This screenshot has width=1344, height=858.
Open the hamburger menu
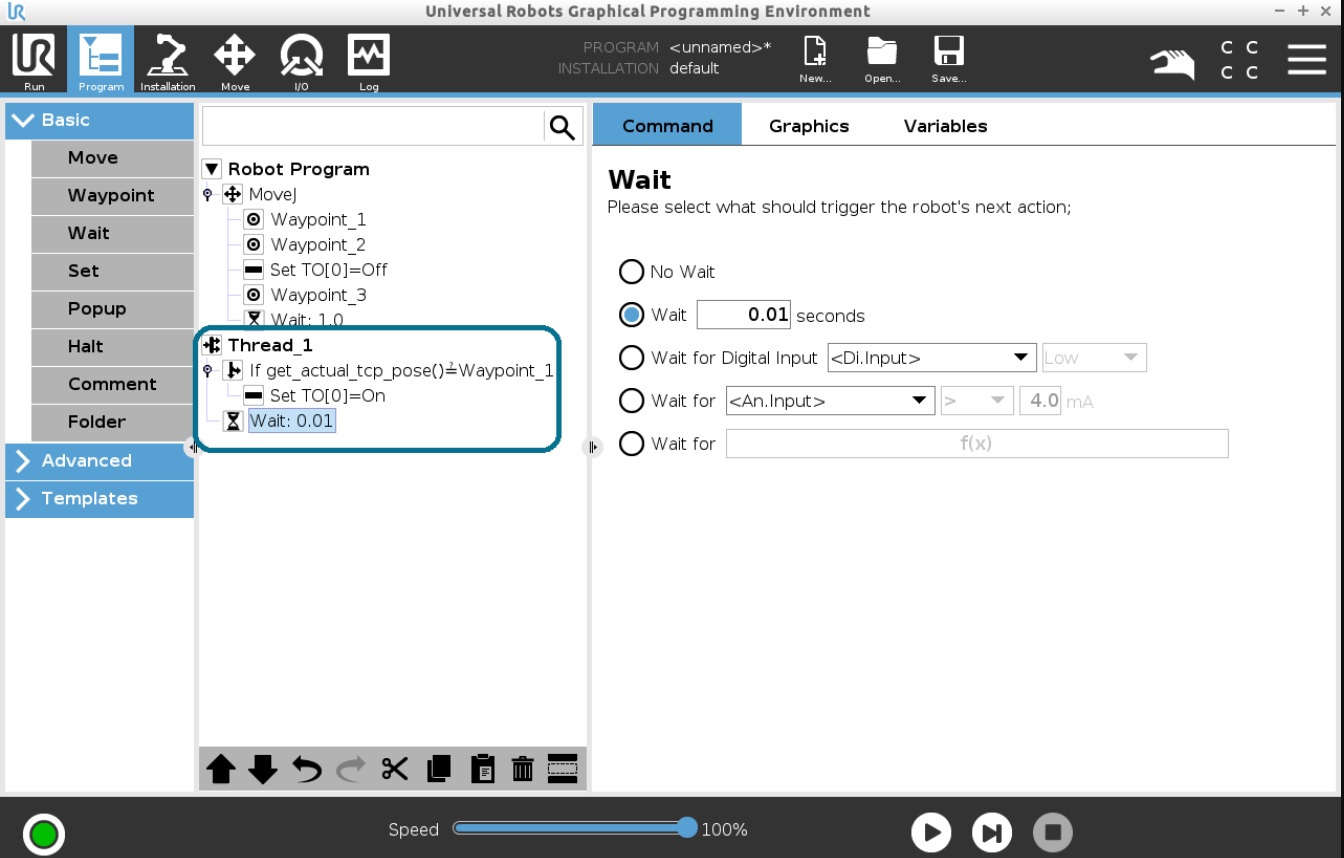click(x=1306, y=60)
